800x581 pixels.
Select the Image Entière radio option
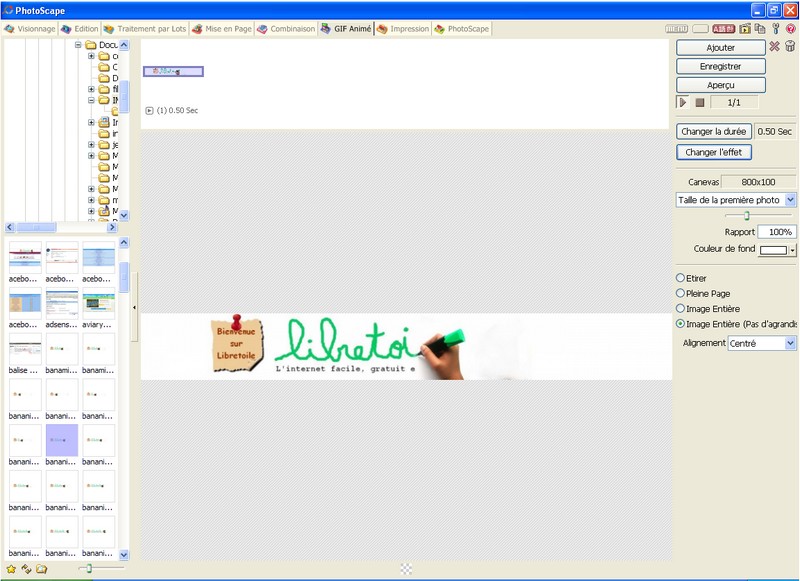click(680, 309)
